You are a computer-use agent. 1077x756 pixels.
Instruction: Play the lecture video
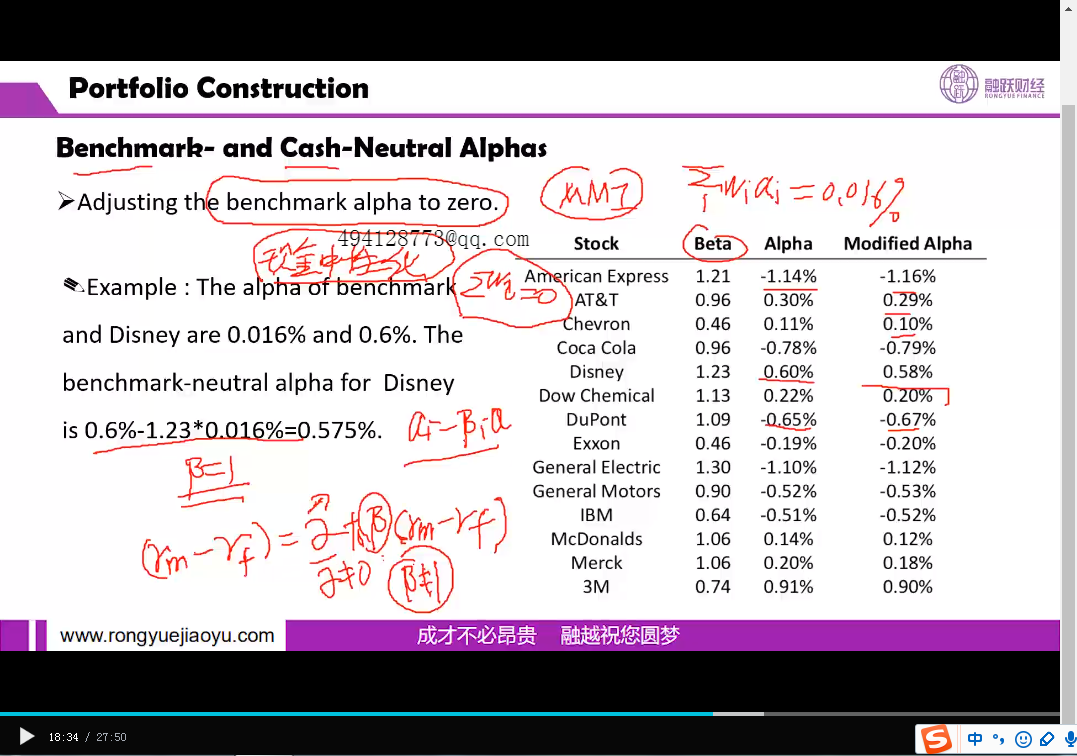pos(27,737)
